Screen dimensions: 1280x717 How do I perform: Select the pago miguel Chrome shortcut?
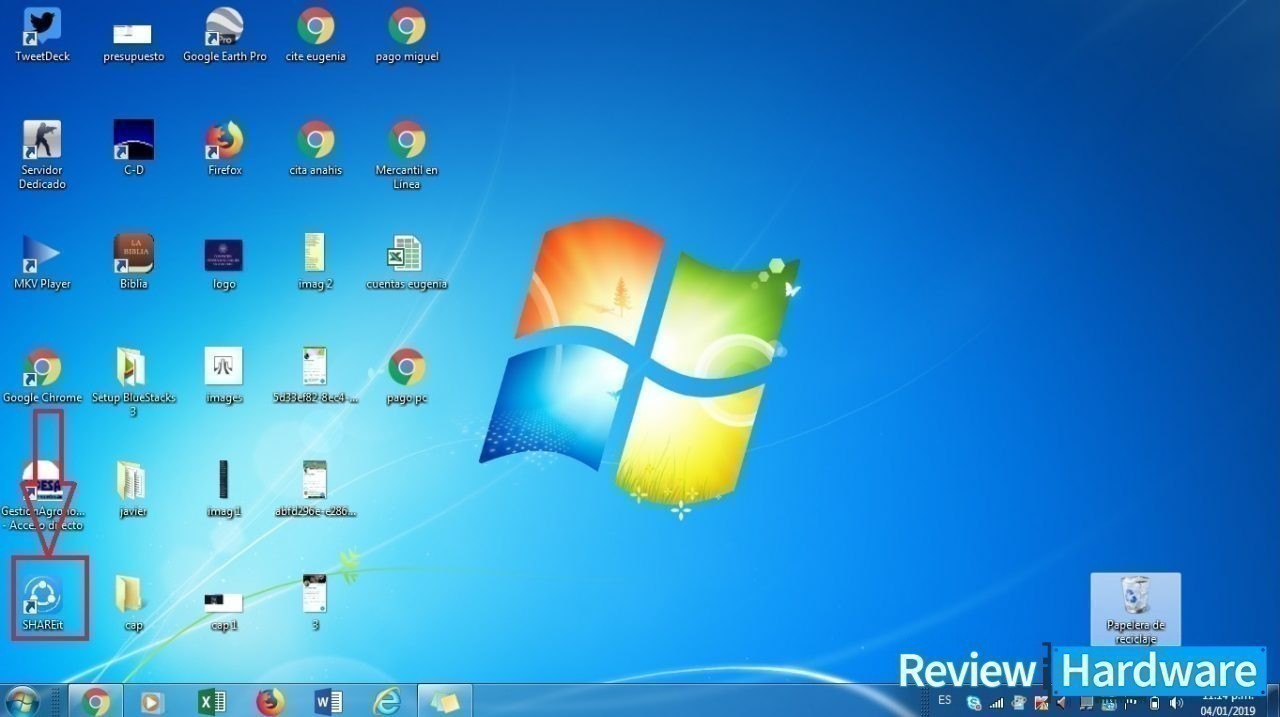407,35
